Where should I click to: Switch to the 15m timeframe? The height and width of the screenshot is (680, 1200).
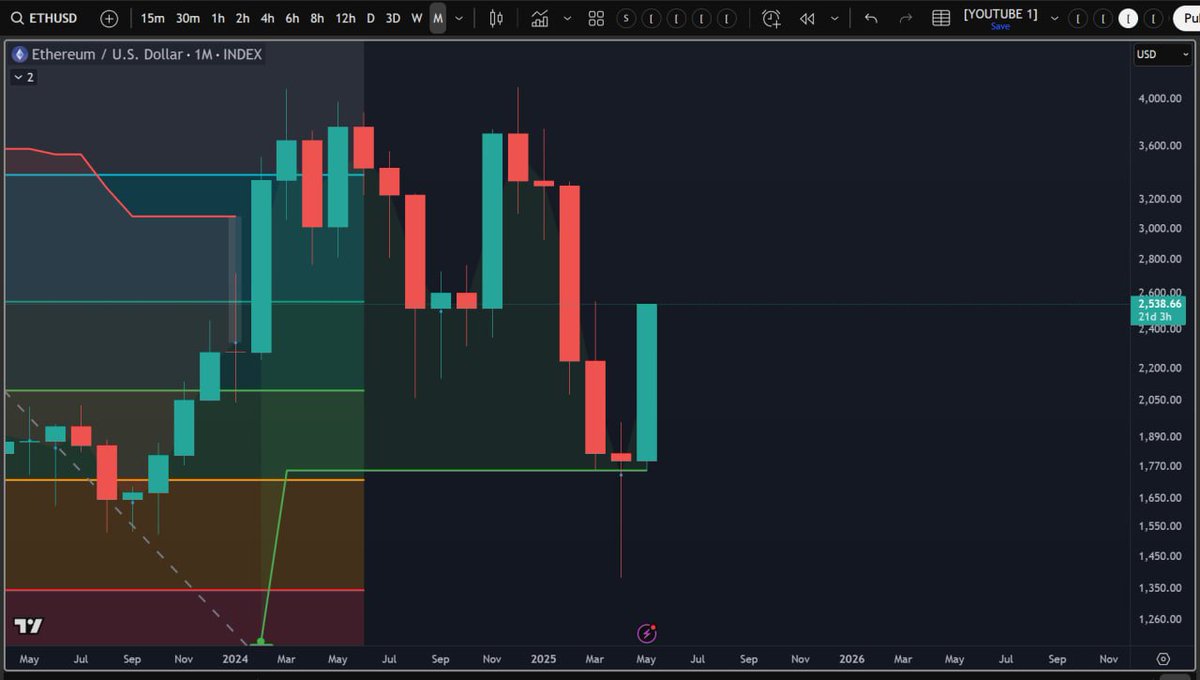pyautogui.click(x=152, y=18)
